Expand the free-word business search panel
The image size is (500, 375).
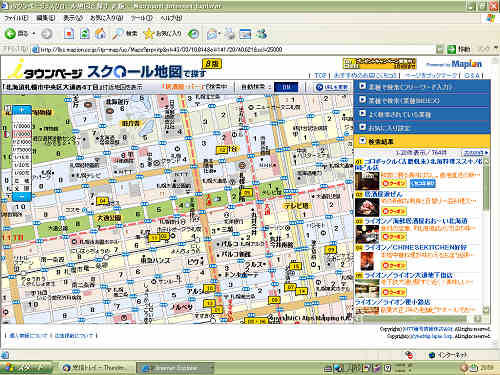click(422, 86)
